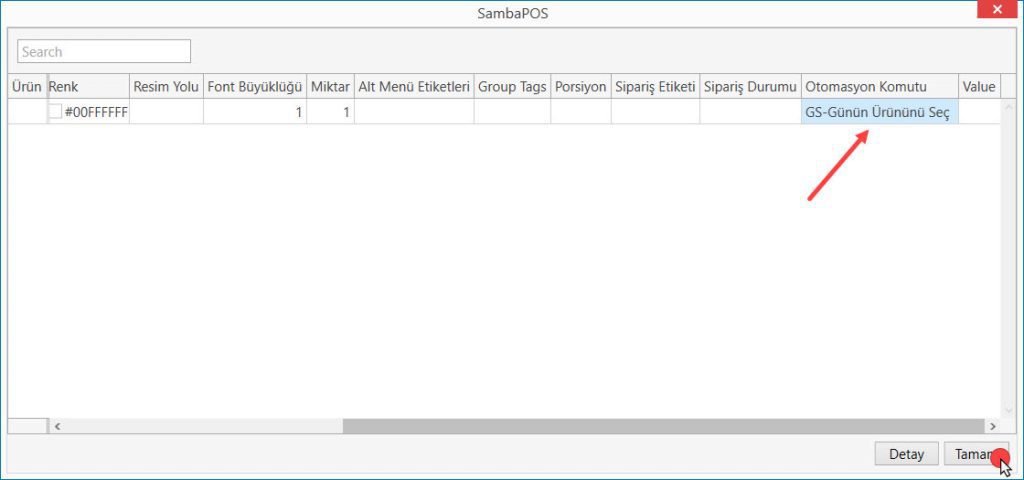This screenshot has height=480, width=1024.
Task: Select the GS-Günün Ürününü Seç cell
Action: point(879,112)
